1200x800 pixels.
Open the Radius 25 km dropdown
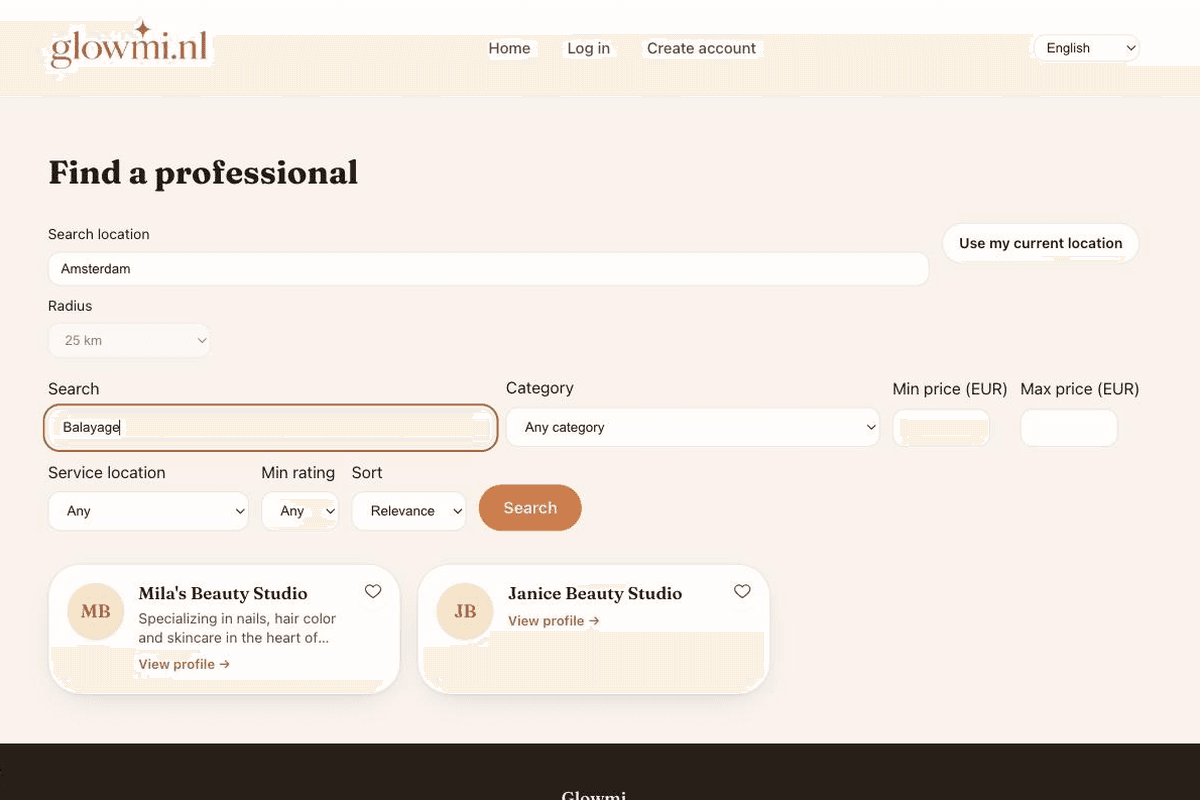click(130, 340)
